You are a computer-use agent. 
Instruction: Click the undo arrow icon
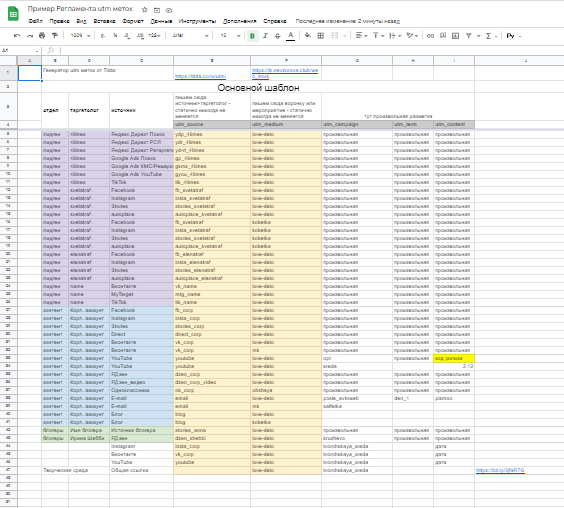point(17,36)
